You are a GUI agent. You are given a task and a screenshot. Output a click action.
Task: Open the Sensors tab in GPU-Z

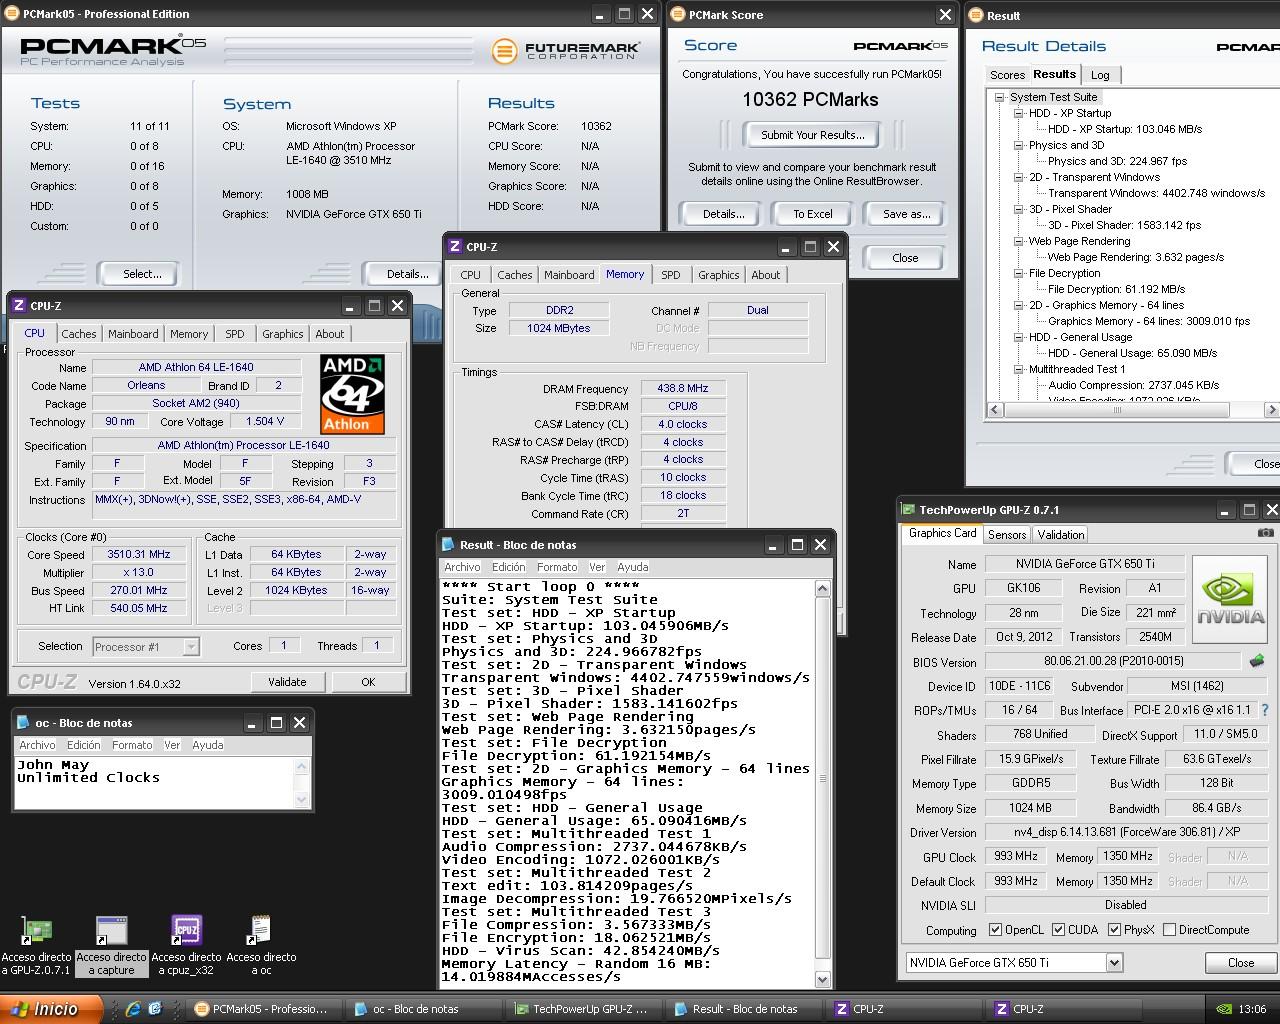(x=1007, y=535)
